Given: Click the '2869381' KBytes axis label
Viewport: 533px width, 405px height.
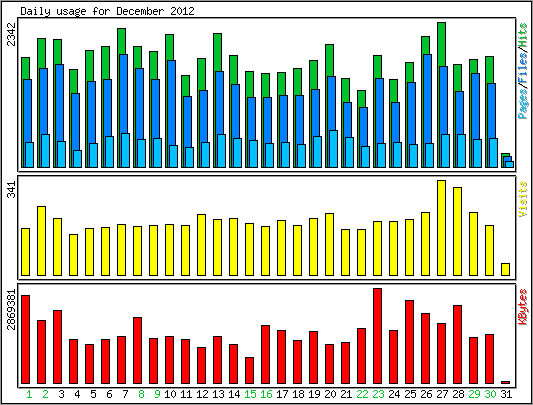Looking at the screenshot, I should click(12, 309).
